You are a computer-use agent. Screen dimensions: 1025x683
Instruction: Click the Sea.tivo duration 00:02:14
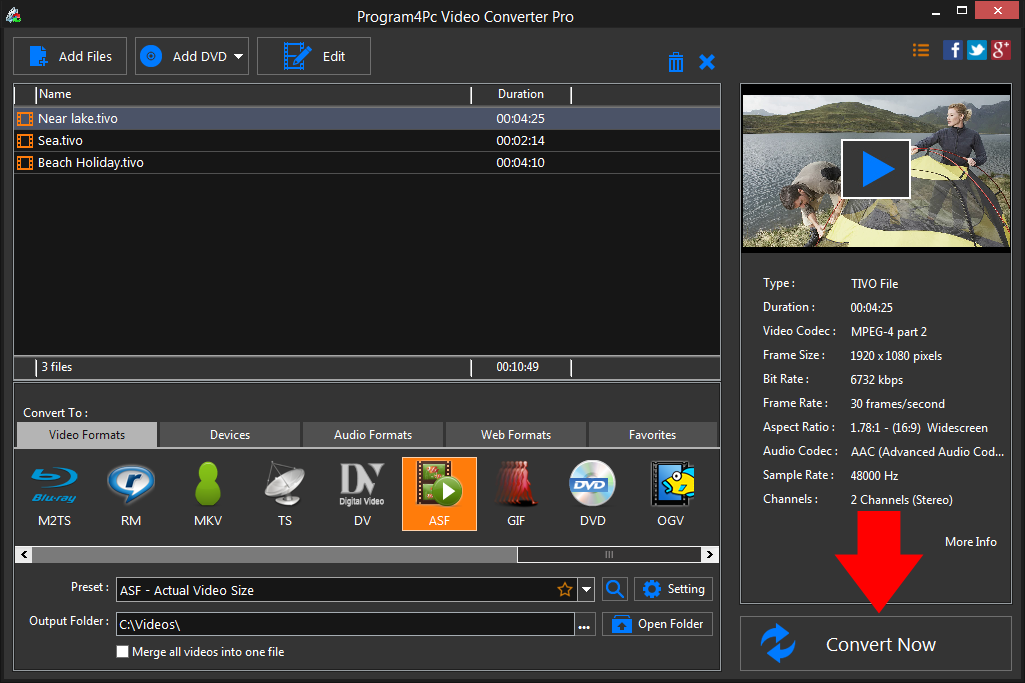click(520, 141)
